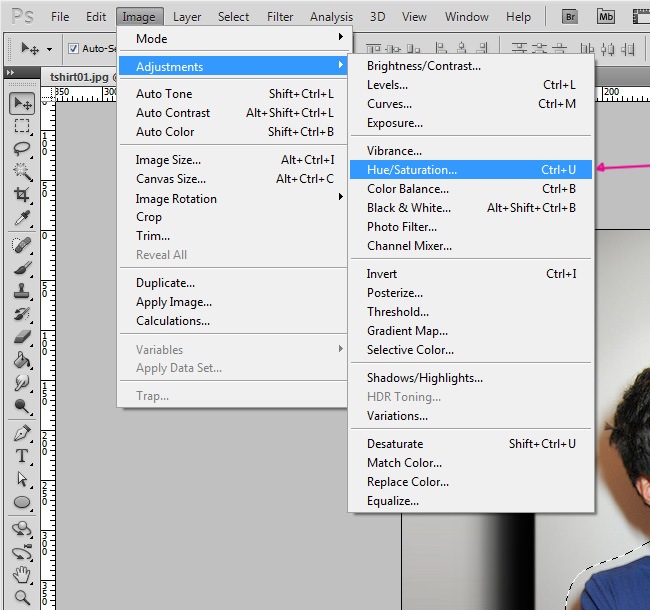Select the Eyedropper tool
The height and width of the screenshot is (610, 650).
click(x=22, y=218)
